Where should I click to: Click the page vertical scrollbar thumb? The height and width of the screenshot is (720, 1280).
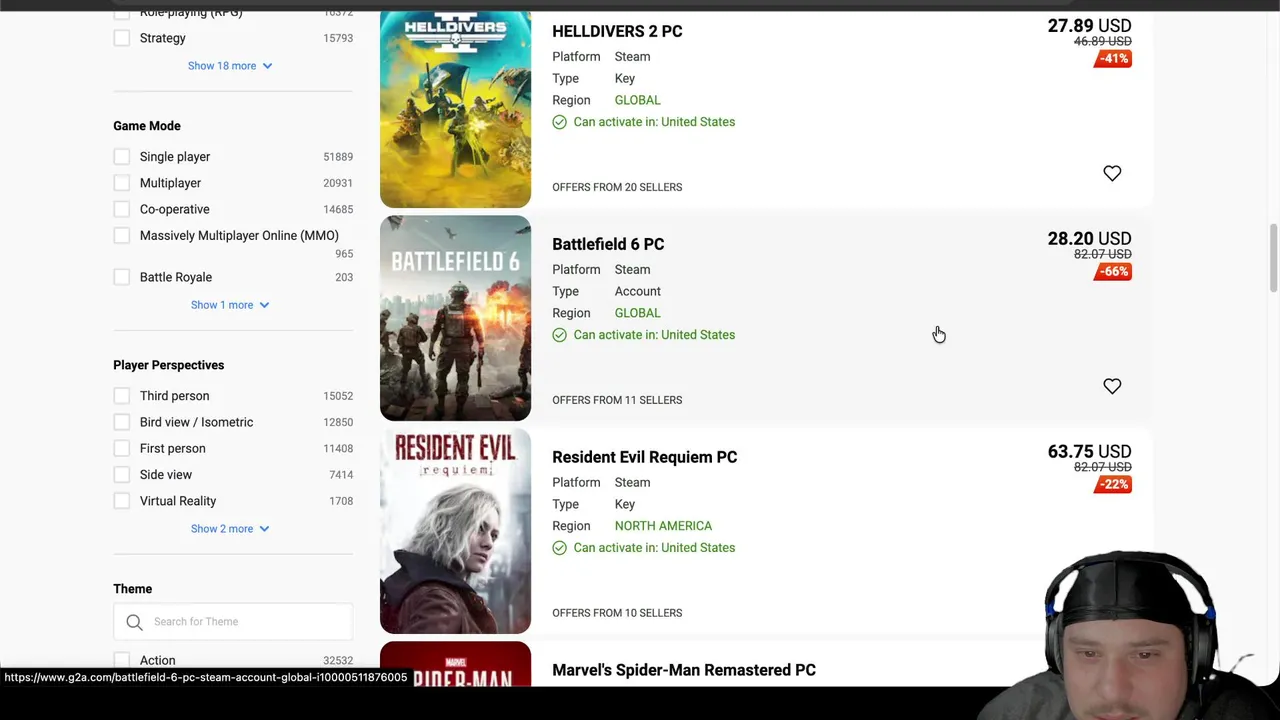1273,258
